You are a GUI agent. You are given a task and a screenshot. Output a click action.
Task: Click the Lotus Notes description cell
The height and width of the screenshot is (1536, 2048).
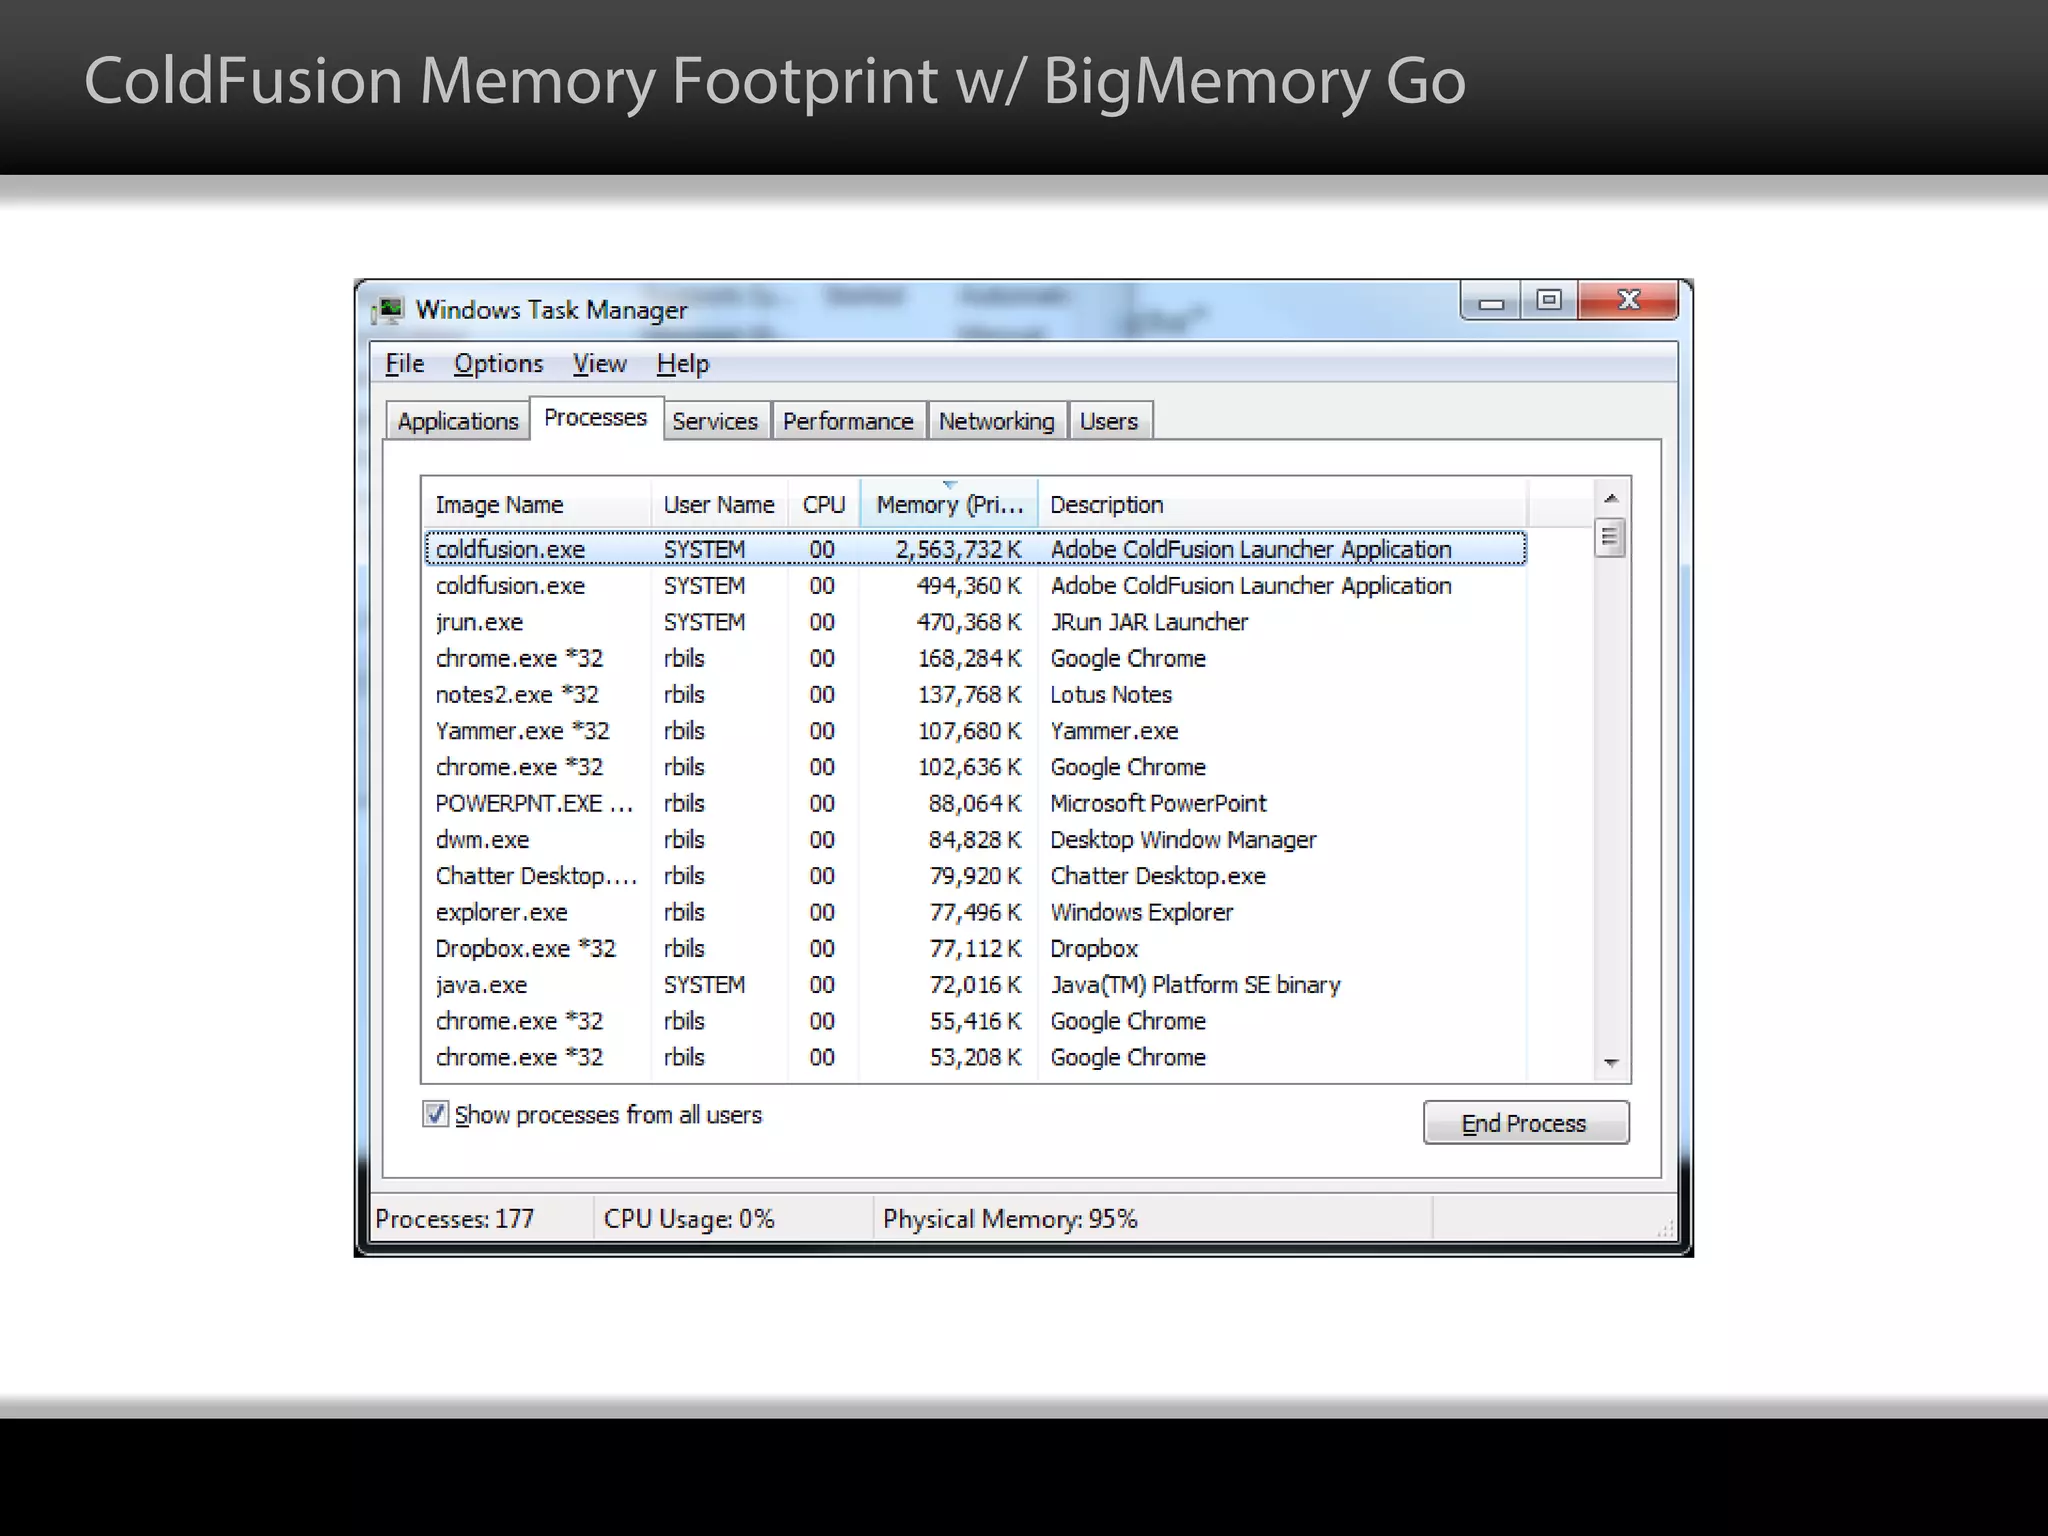[x=1111, y=694]
